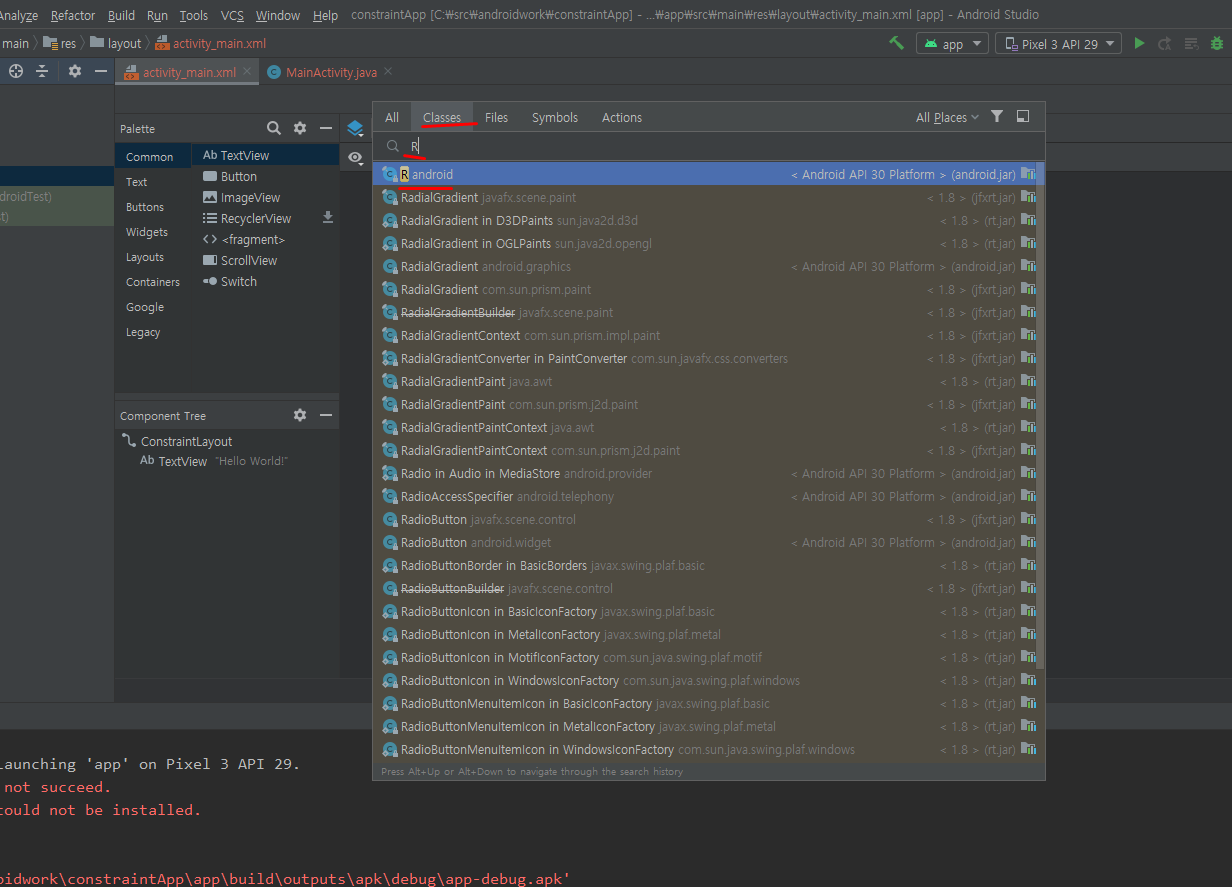The width and height of the screenshot is (1232, 887).
Task: Download RecyclerView dependency icon
Action: tap(328, 217)
